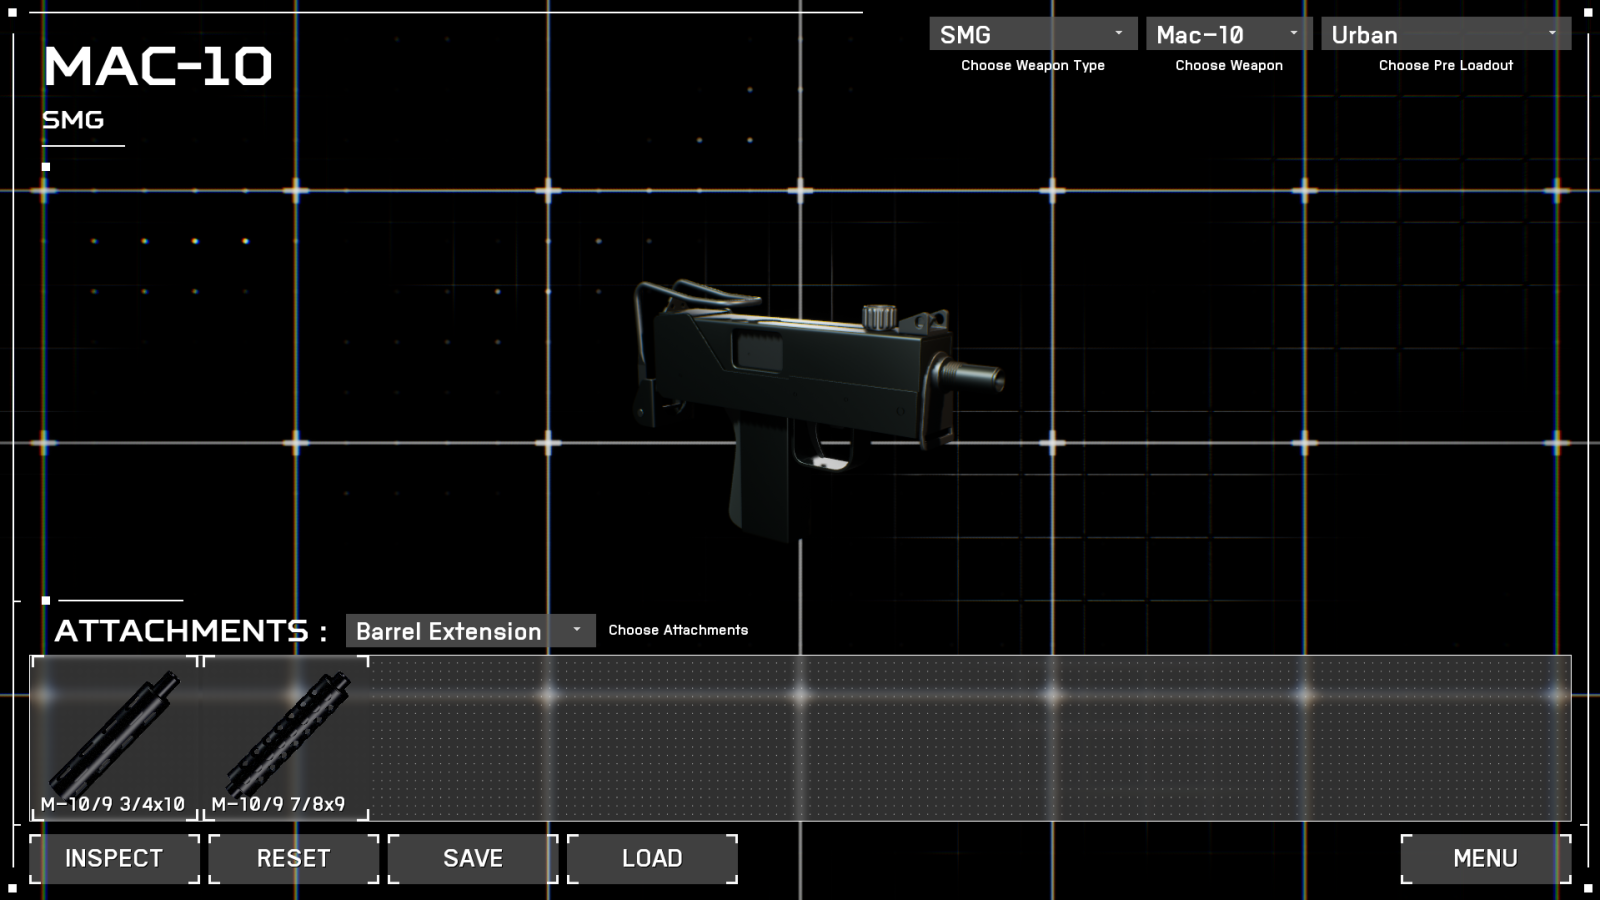Click the Choose Attachments label
The height and width of the screenshot is (900, 1600).
[x=678, y=630]
